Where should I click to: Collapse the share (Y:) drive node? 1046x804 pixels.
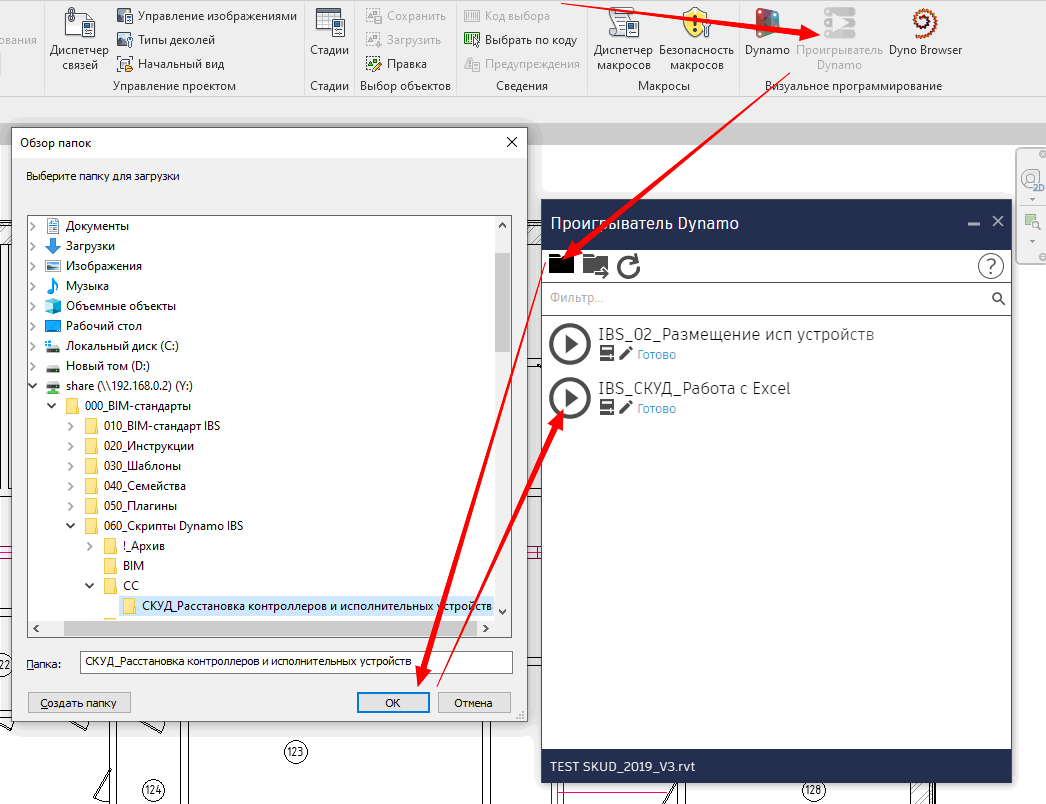click(x=33, y=386)
